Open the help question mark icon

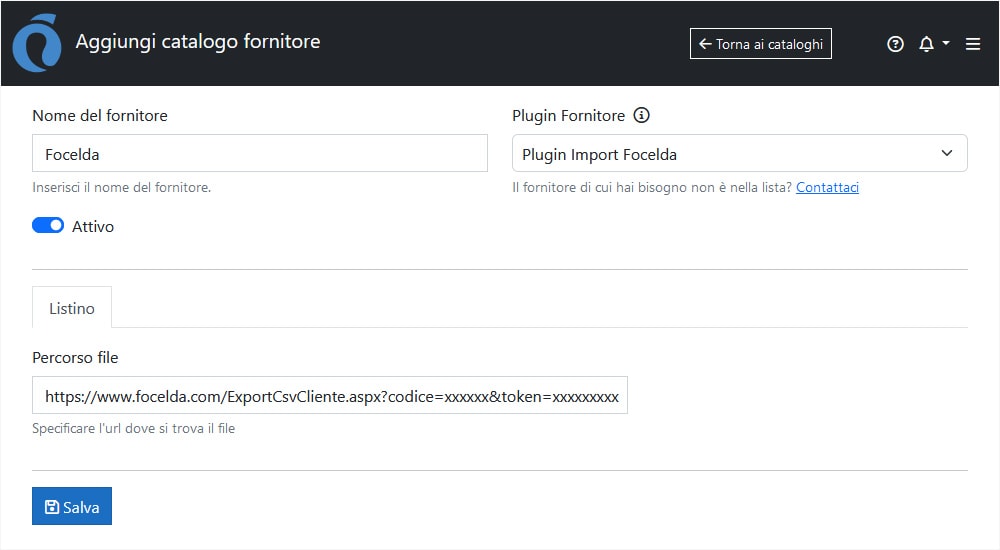tap(895, 44)
